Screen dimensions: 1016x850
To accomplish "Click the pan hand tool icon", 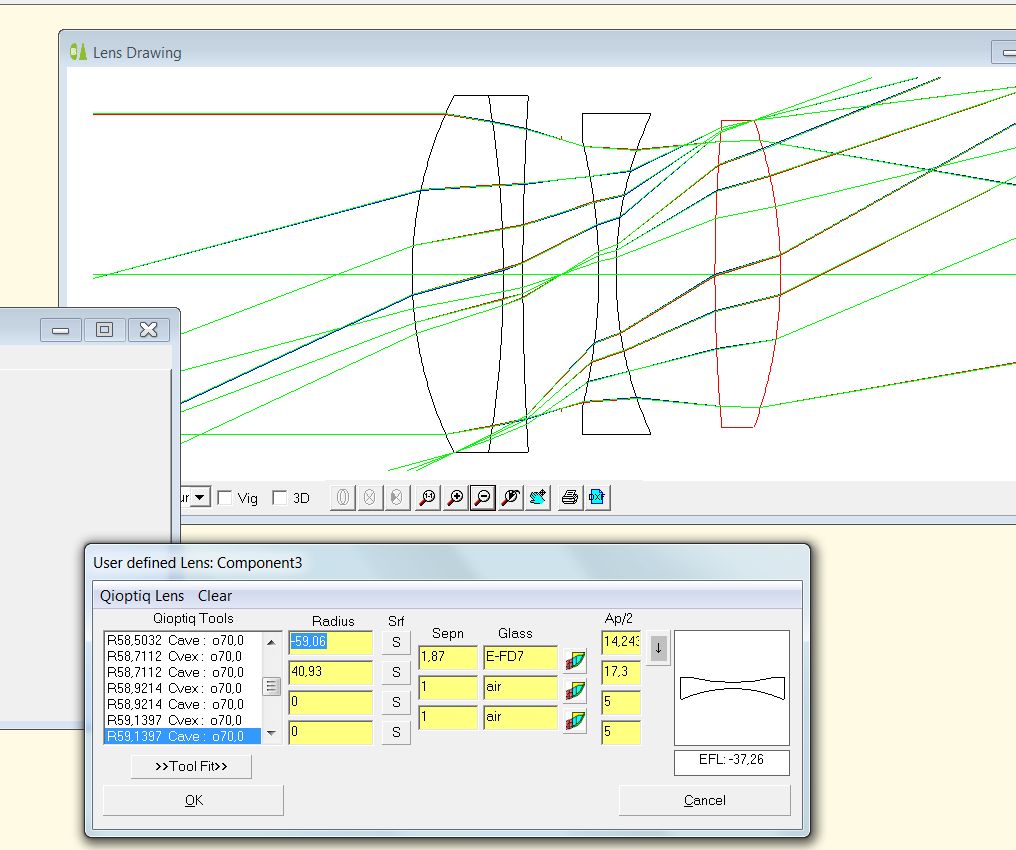I will tap(539, 497).
